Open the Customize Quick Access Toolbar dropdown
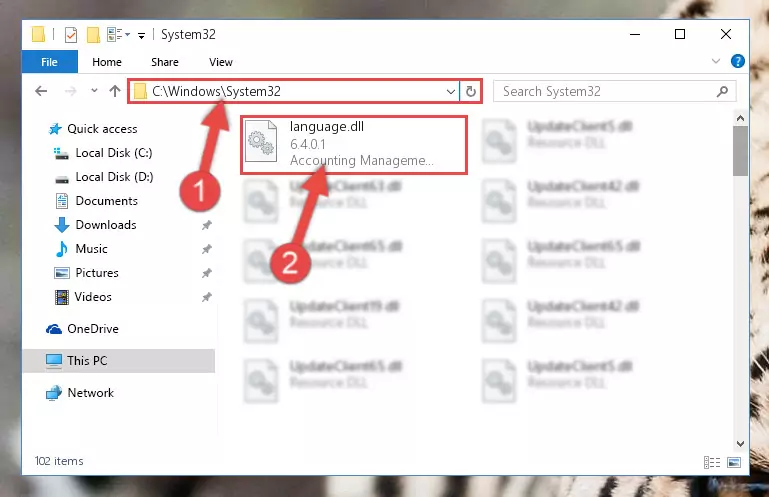This screenshot has height=497, width=769. pos(141,35)
